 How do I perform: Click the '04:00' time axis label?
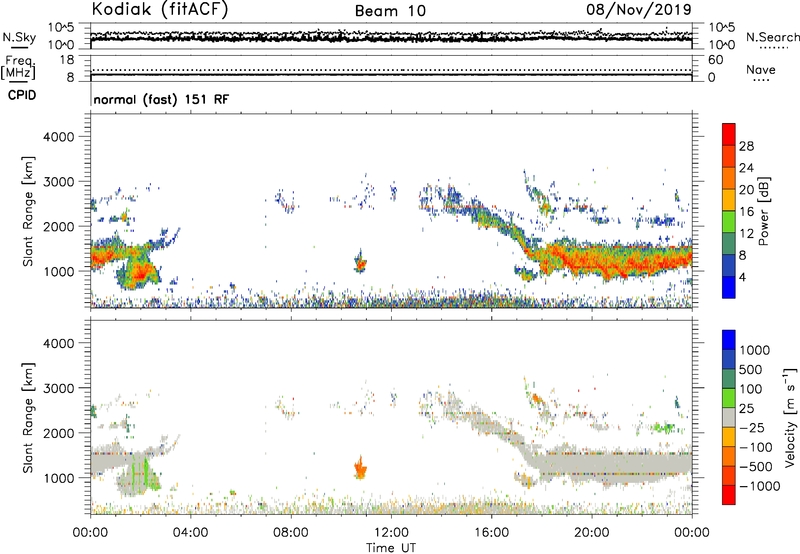pos(191,533)
